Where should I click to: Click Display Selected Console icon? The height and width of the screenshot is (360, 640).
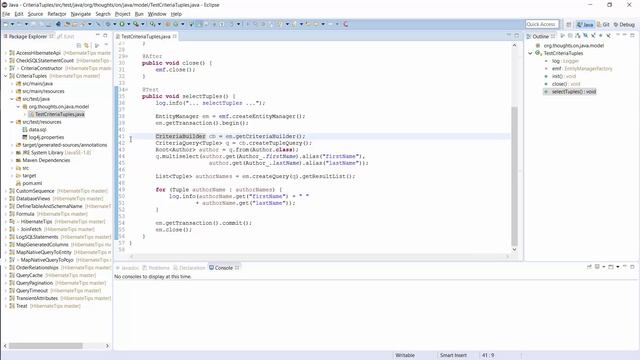pos(597,267)
